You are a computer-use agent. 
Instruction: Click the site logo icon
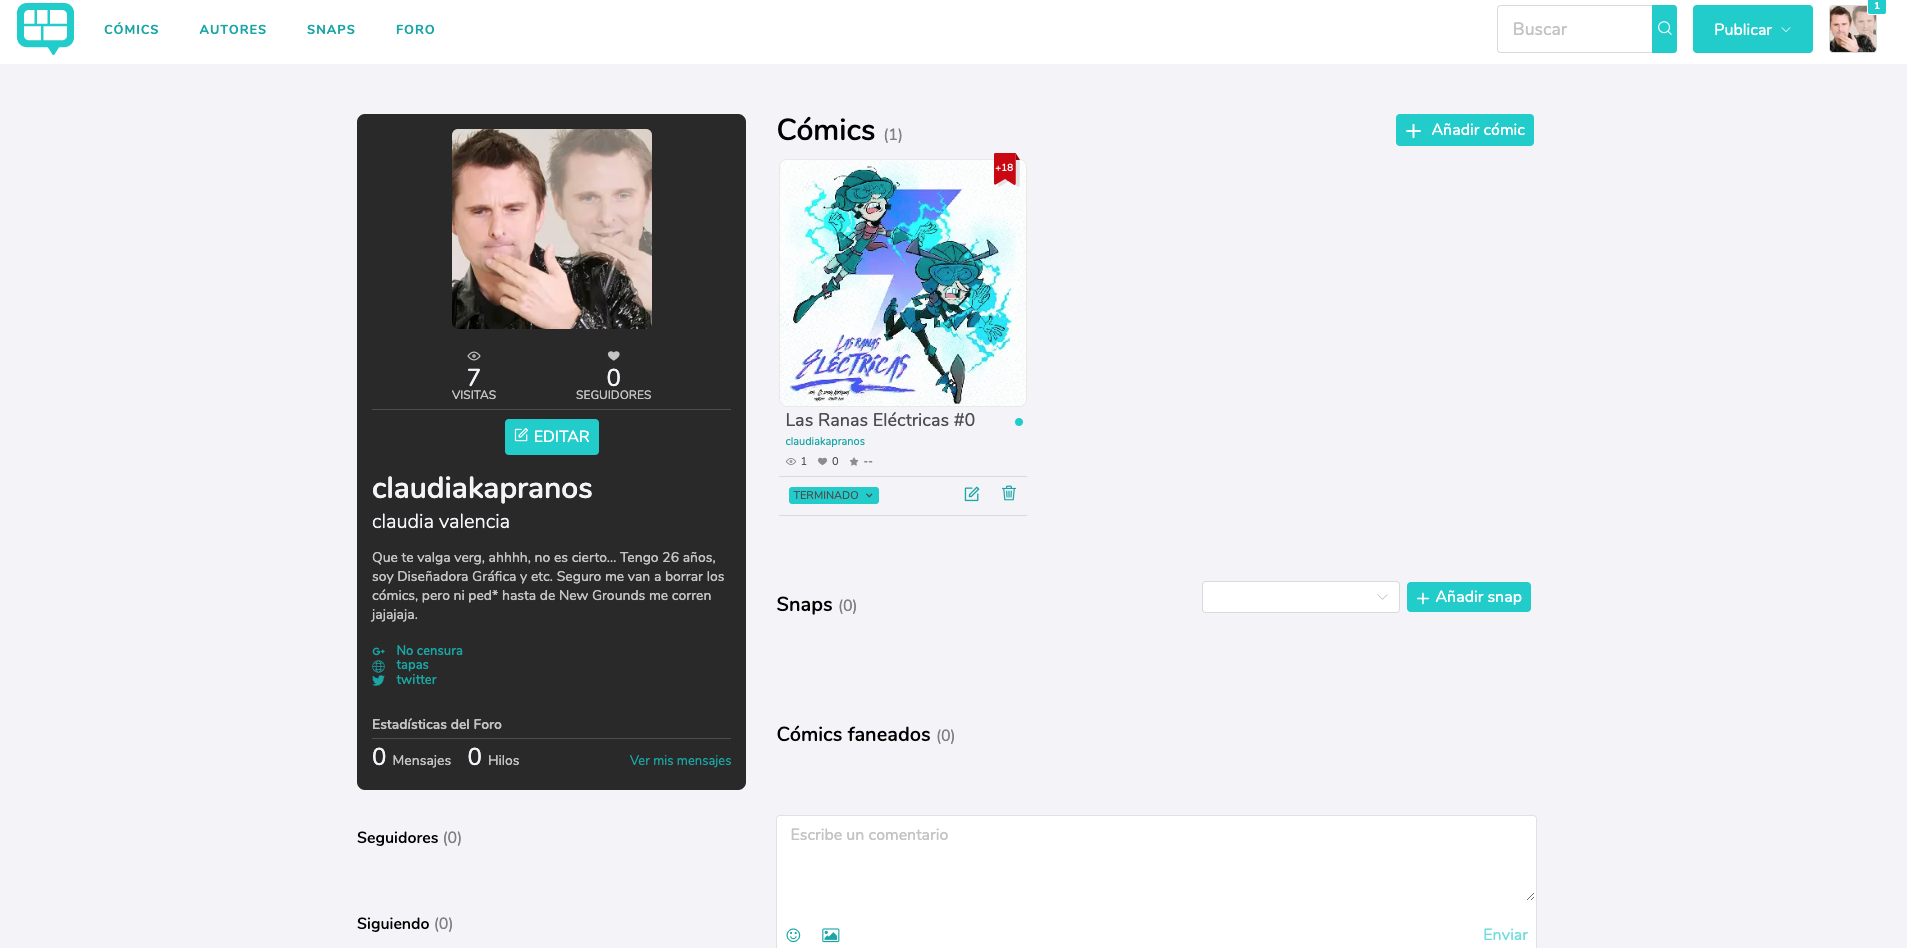tap(46, 28)
